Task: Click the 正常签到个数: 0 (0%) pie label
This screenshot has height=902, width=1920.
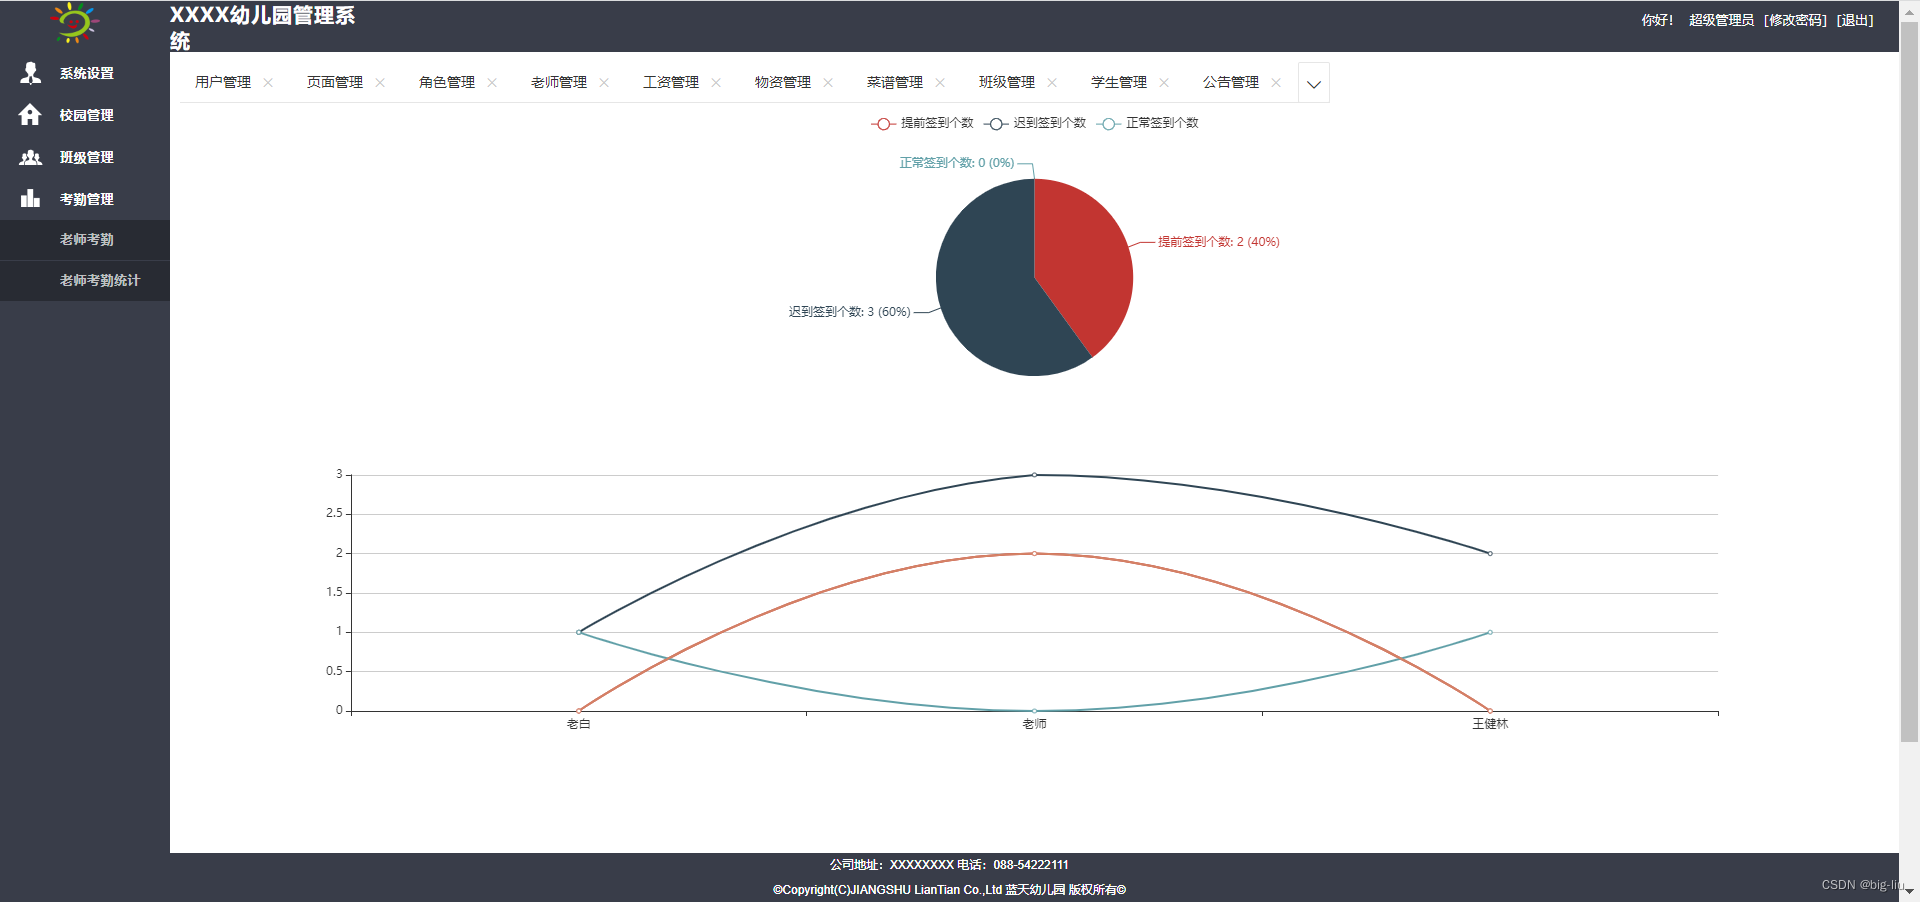Action: (x=957, y=163)
